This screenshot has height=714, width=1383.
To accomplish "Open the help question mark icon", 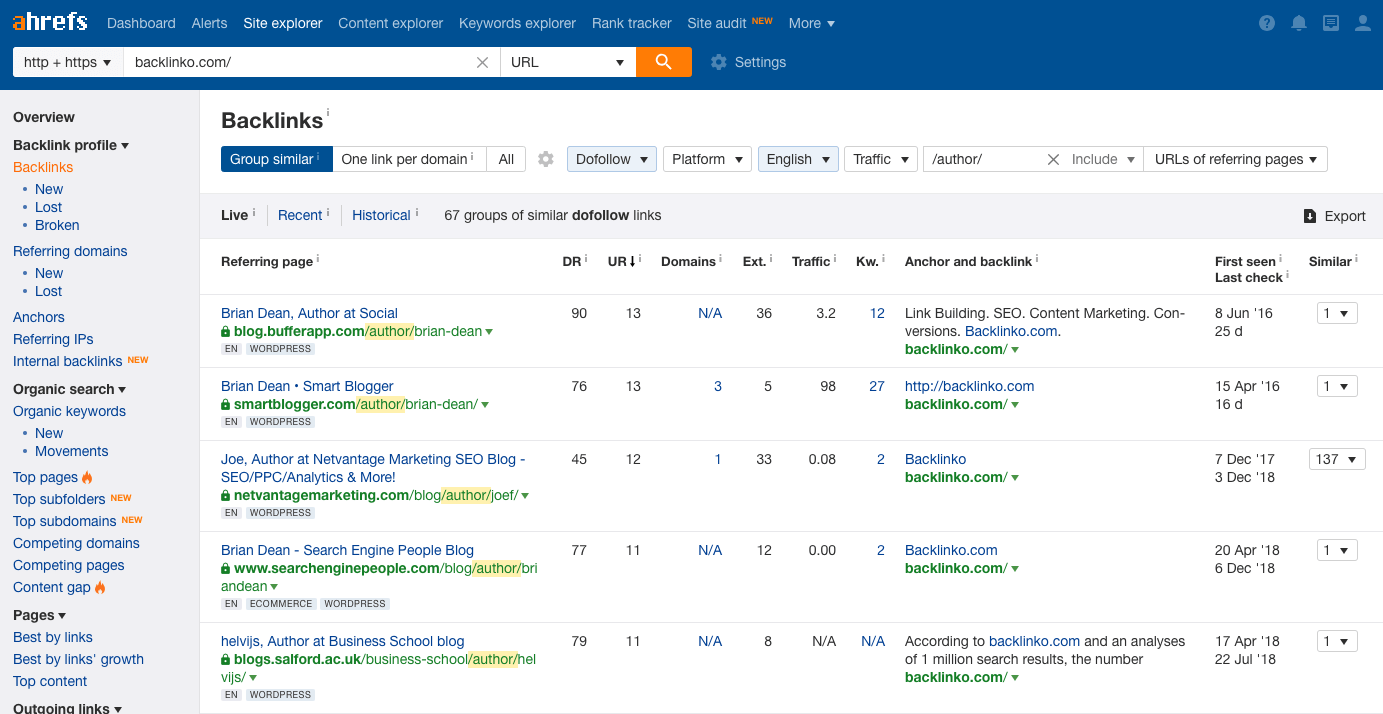I will click(x=1267, y=23).
